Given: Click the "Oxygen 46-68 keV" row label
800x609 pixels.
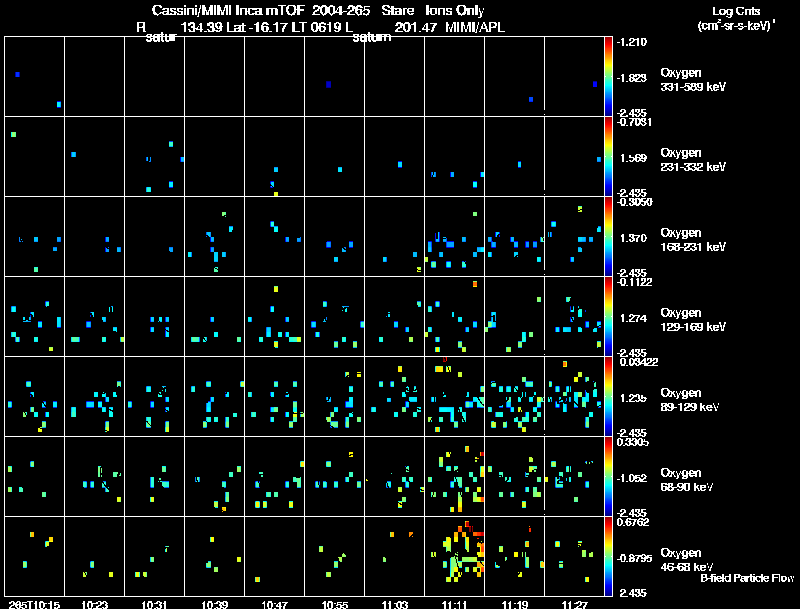Looking at the screenshot, I should [x=687, y=560].
